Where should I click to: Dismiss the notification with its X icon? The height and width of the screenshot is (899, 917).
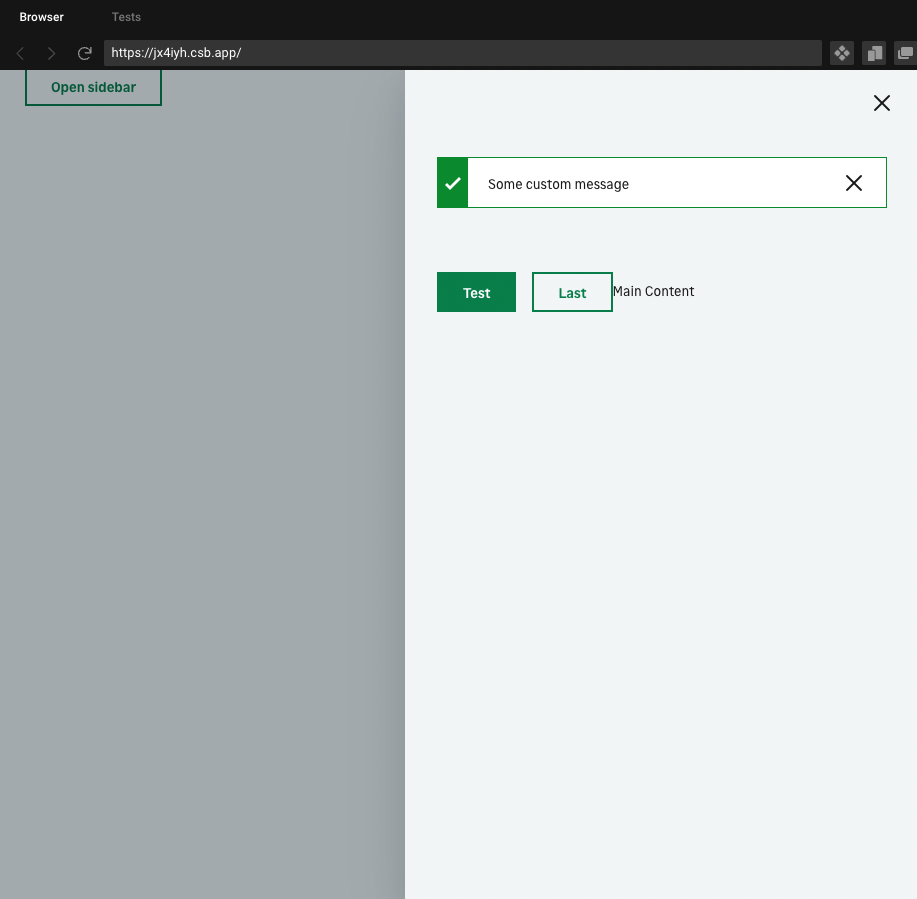pyautogui.click(x=854, y=182)
